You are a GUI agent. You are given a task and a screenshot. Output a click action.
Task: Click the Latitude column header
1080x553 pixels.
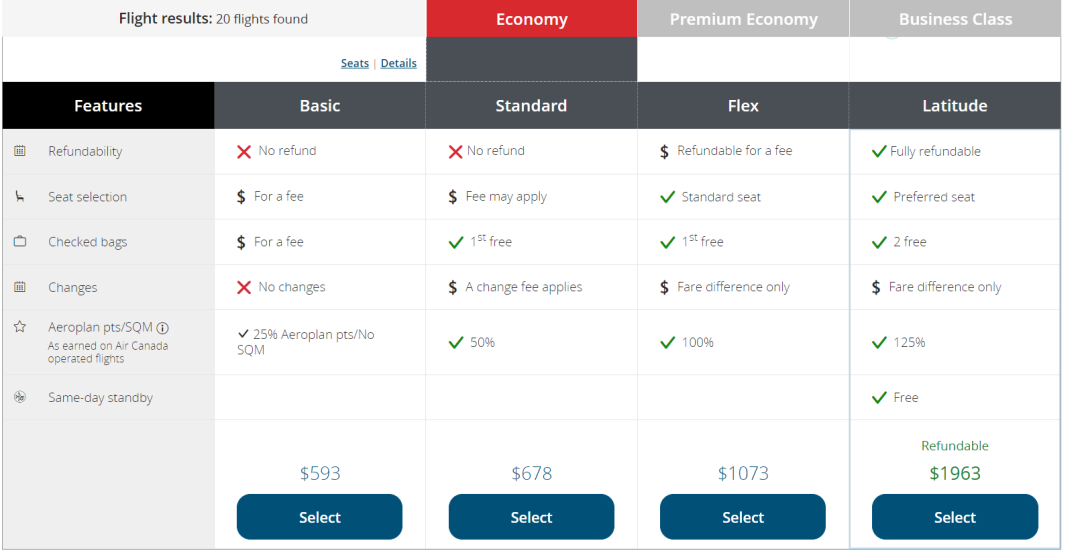click(x=955, y=105)
